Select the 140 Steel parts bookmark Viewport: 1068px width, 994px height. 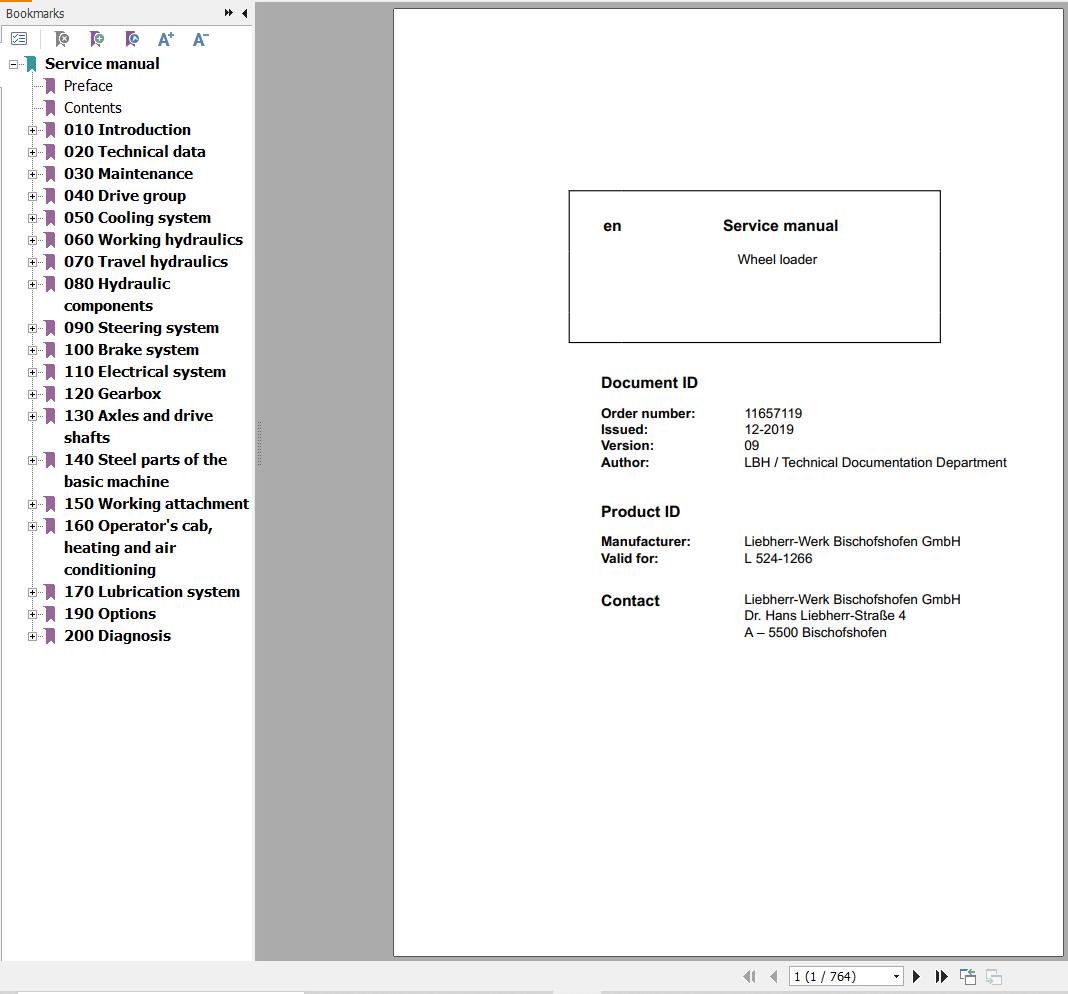coord(145,471)
